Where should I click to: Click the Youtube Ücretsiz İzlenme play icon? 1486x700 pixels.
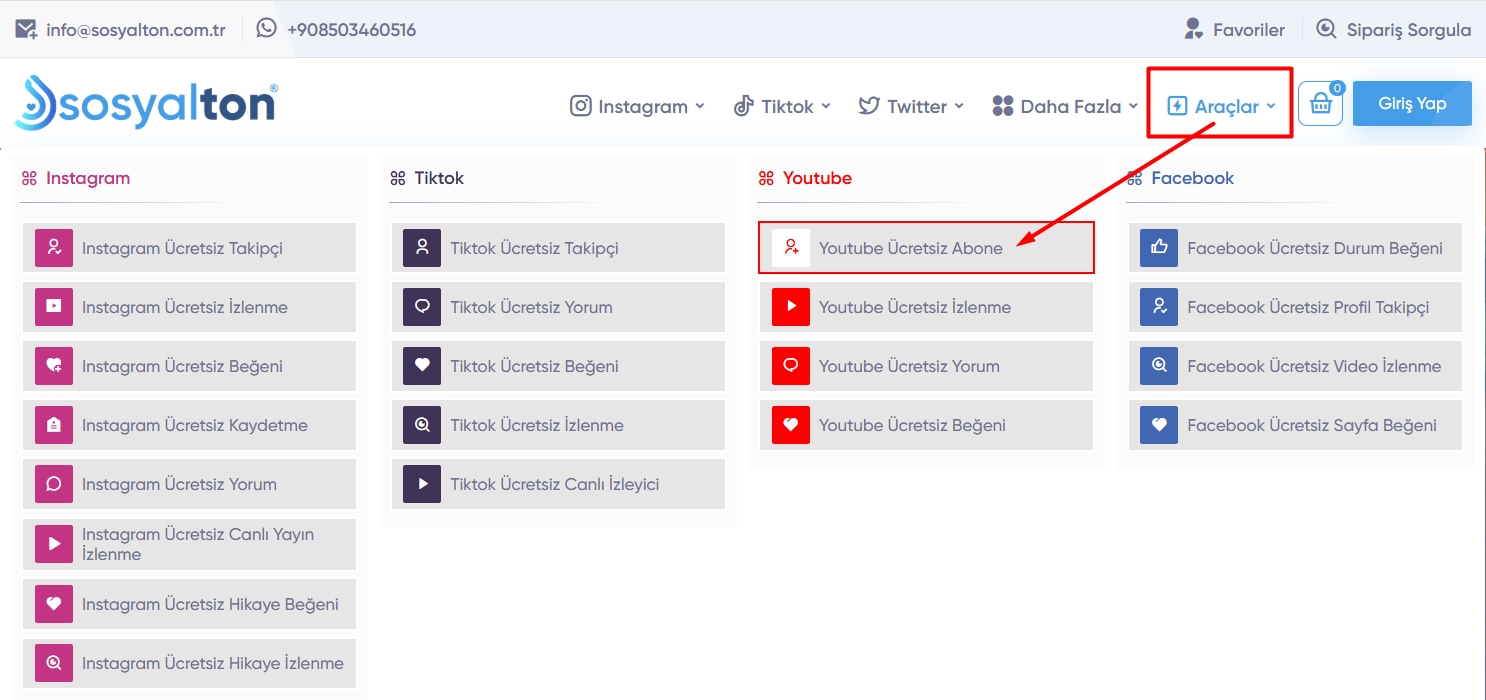(x=791, y=307)
